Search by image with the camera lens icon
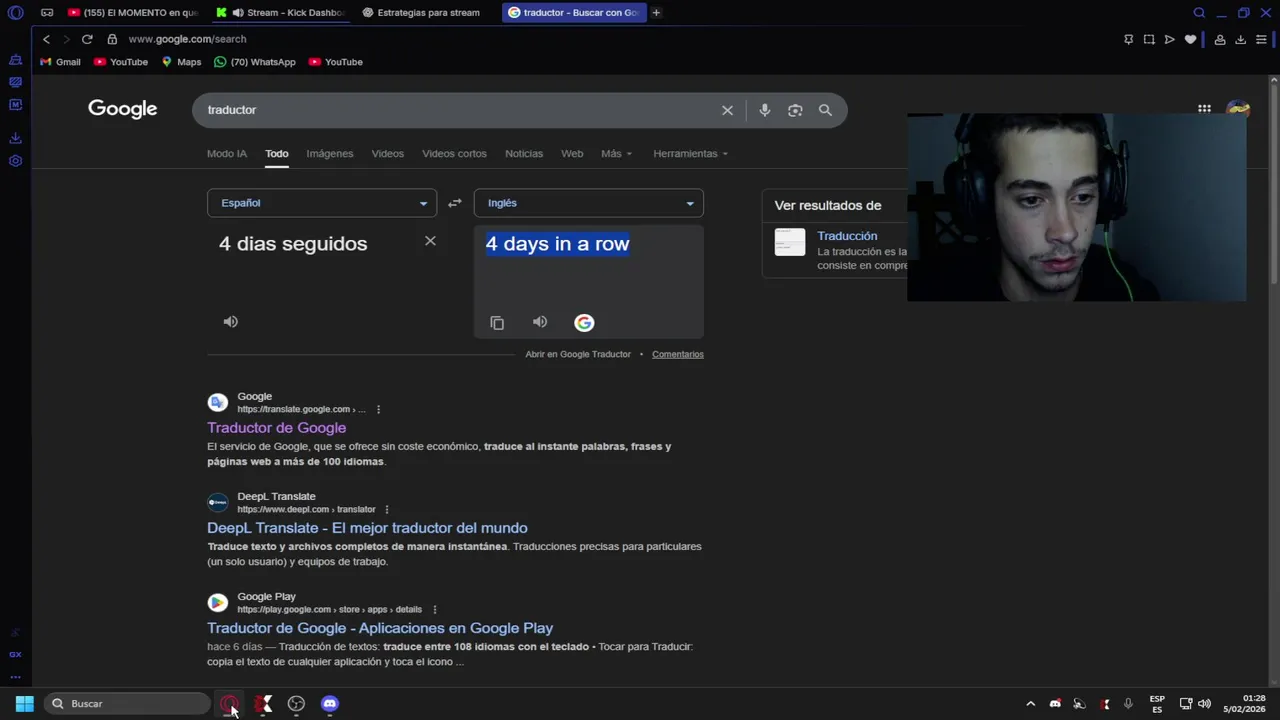The height and width of the screenshot is (720, 1280). click(795, 110)
